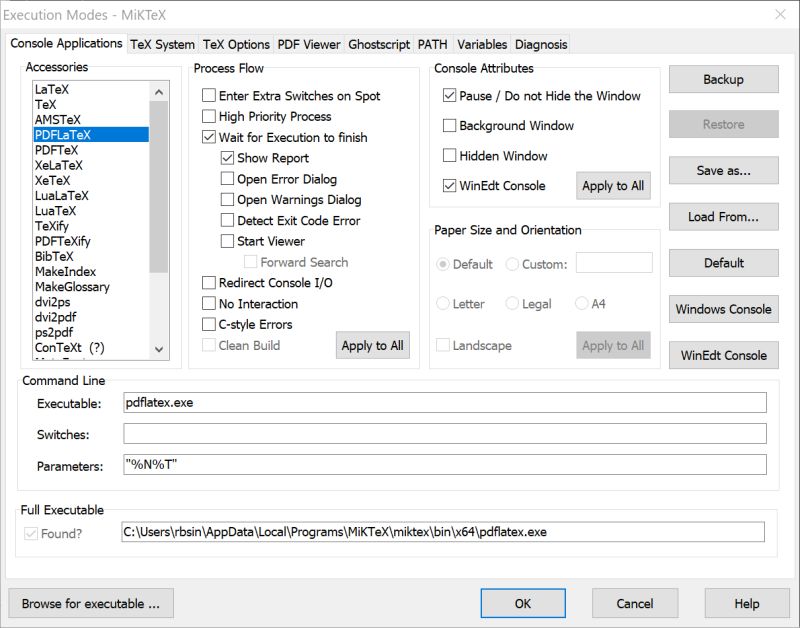
Task: Apply Console Attributes to all
Action: click(x=613, y=186)
